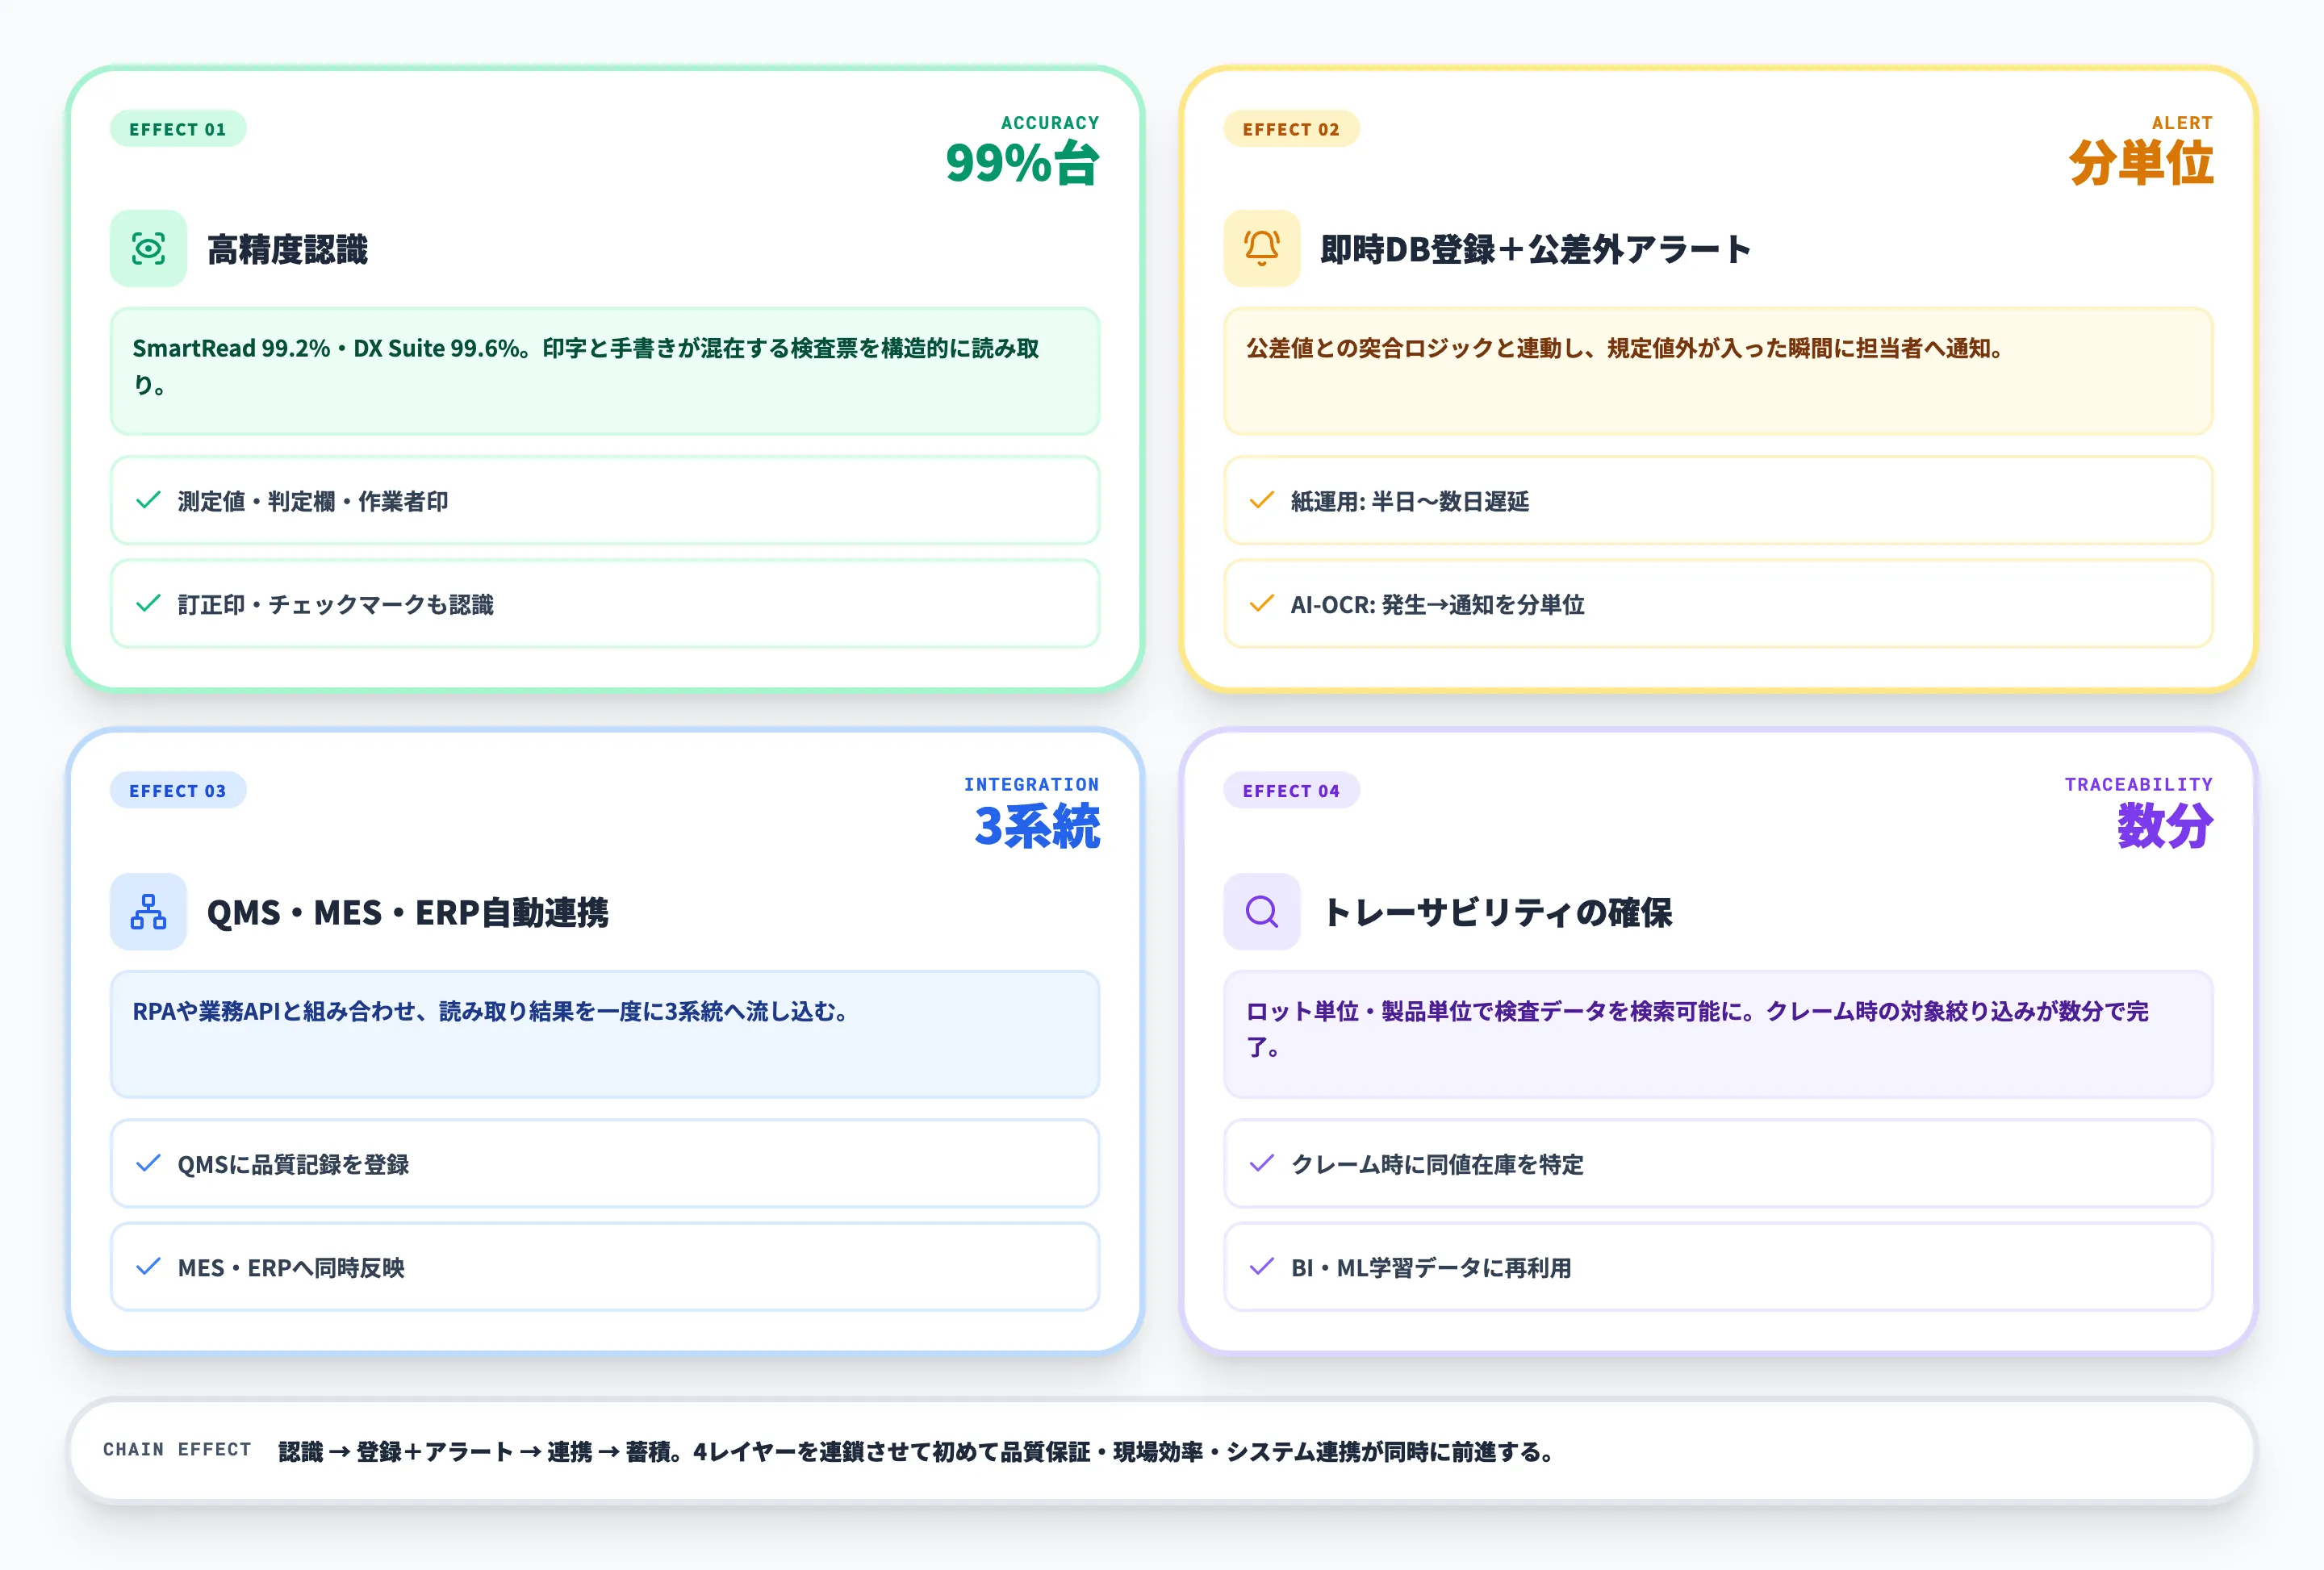Click the EFFECT 04 badge
2324x1570 pixels.
click(x=1293, y=790)
